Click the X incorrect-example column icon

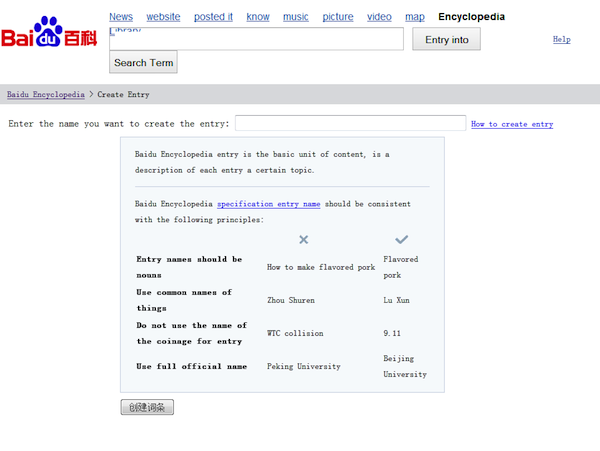(303, 239)
